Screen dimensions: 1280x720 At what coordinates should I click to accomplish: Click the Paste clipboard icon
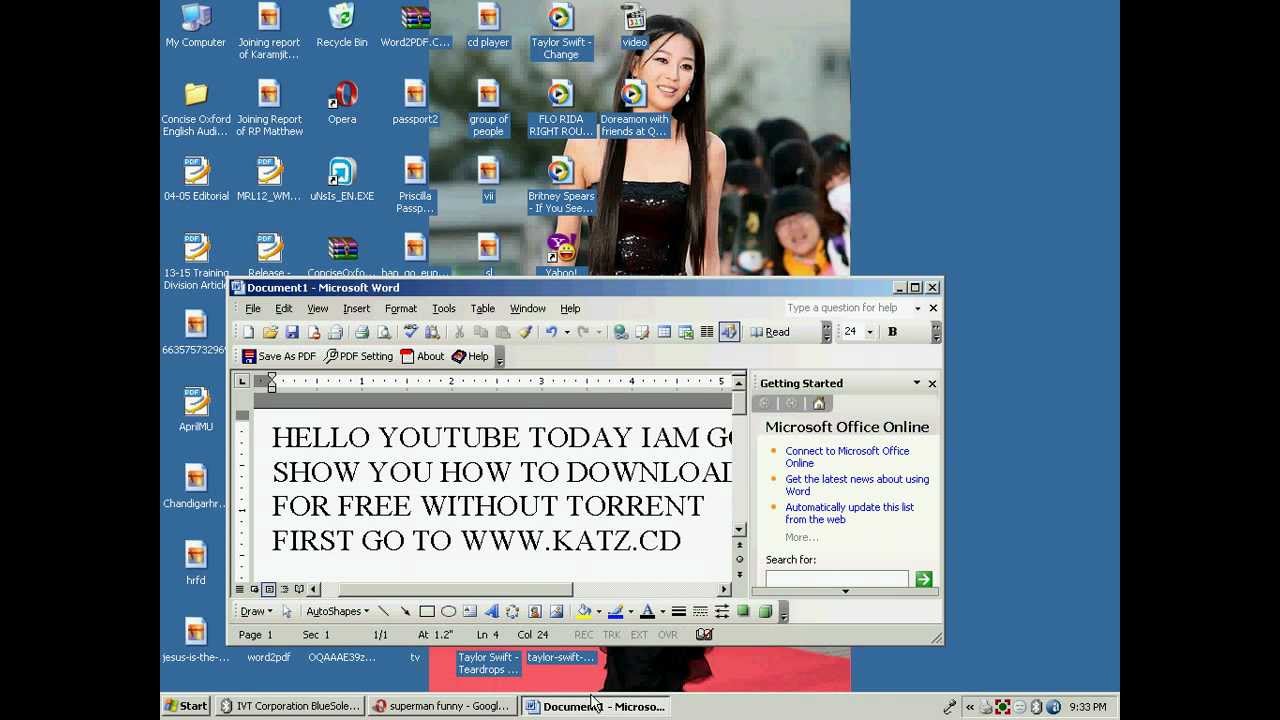pyautogui.click(x=503, y=332)
